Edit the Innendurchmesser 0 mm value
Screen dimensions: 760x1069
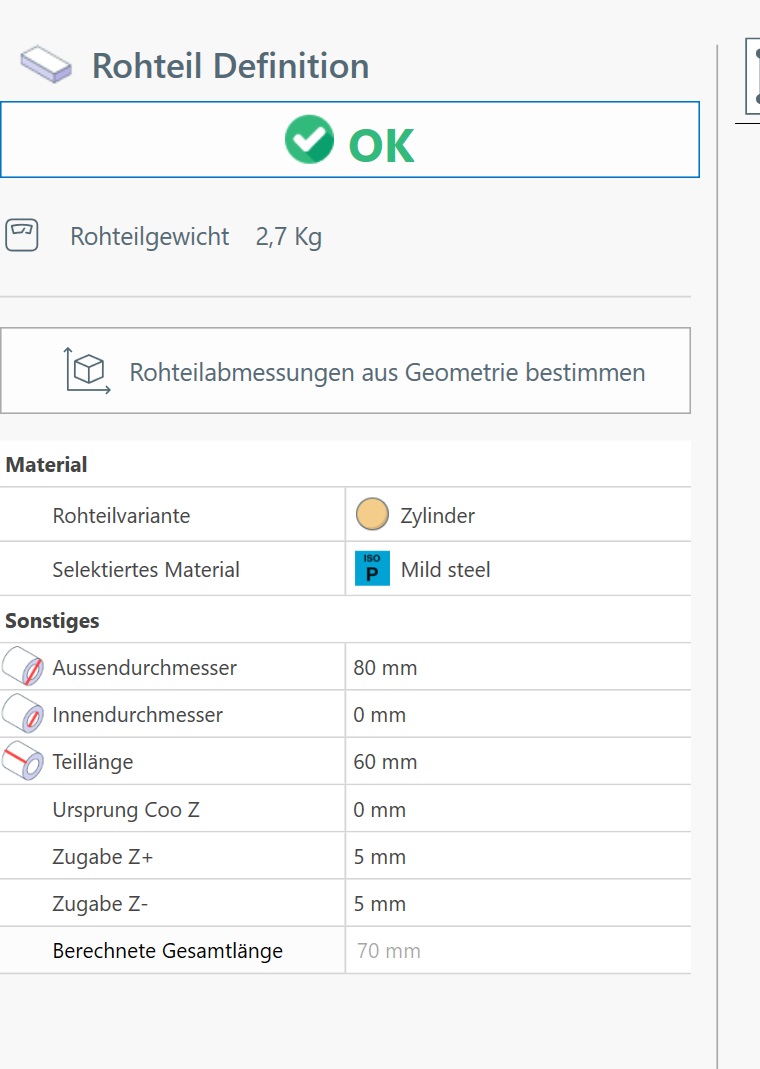point(518,714)
